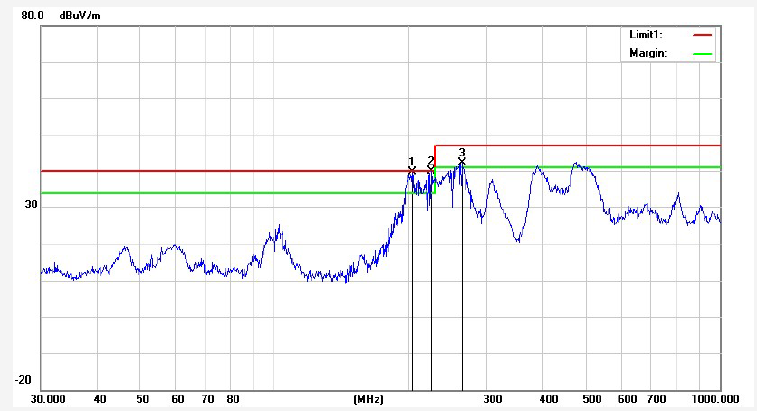Screen dimensions: 757x411
Task: Click the 30.000 start frequency label
Action: click(49, 399)
